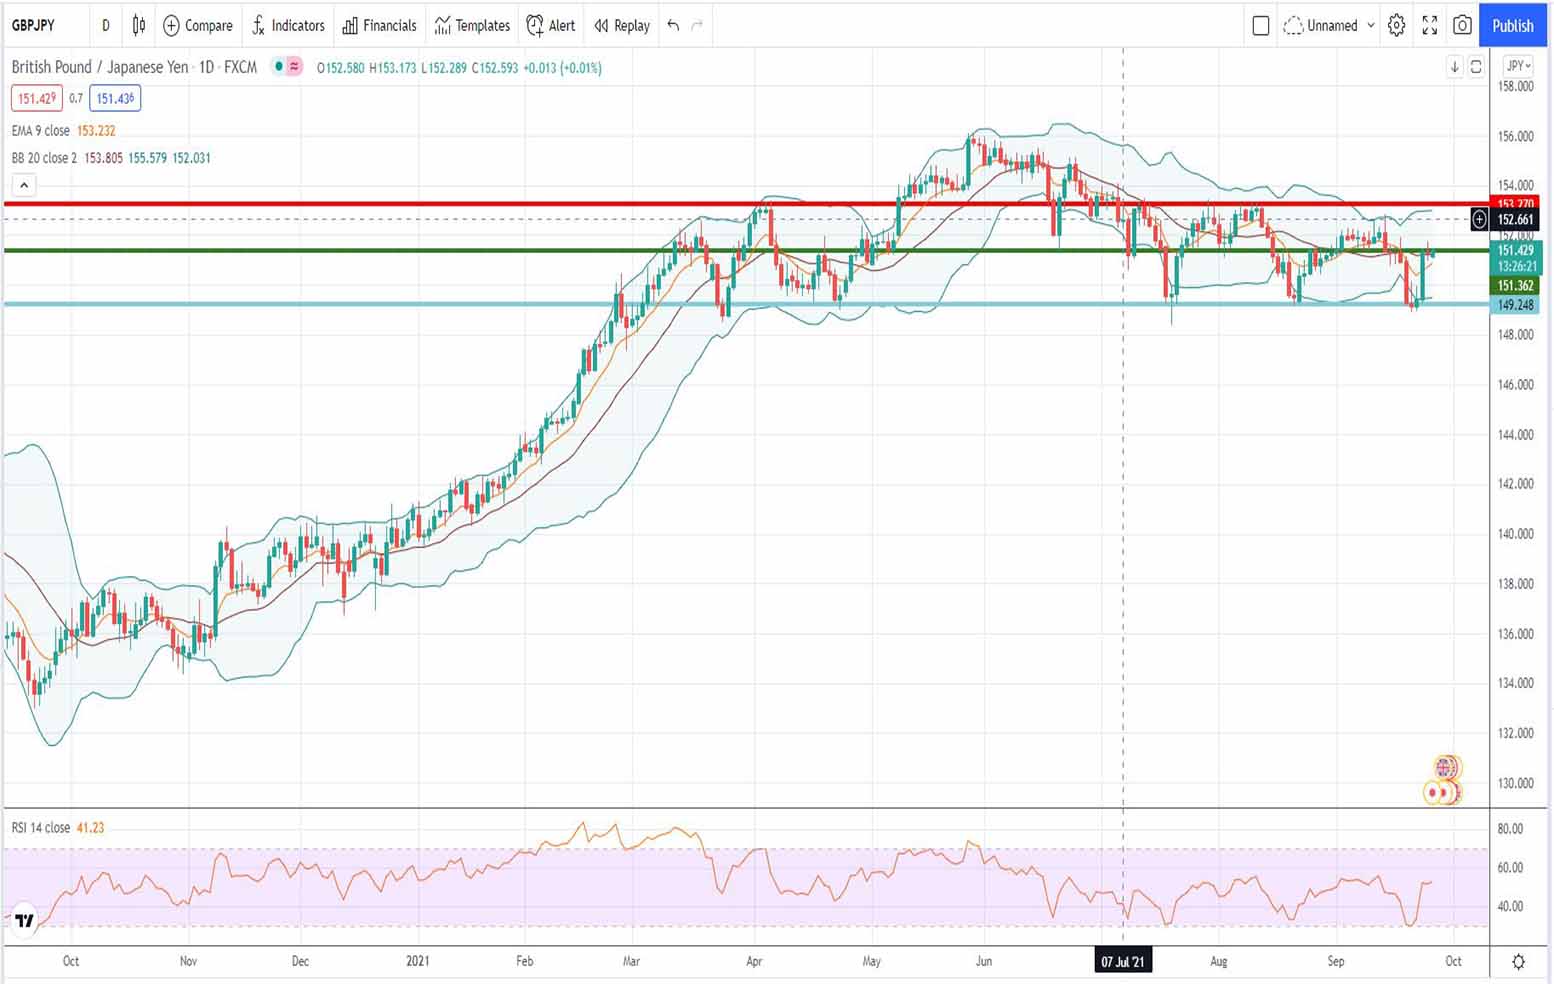Take a chart snapshot with the camera icon
Image resolution: width=1554 pixels, height=984 pixels.
[1462, 26]
